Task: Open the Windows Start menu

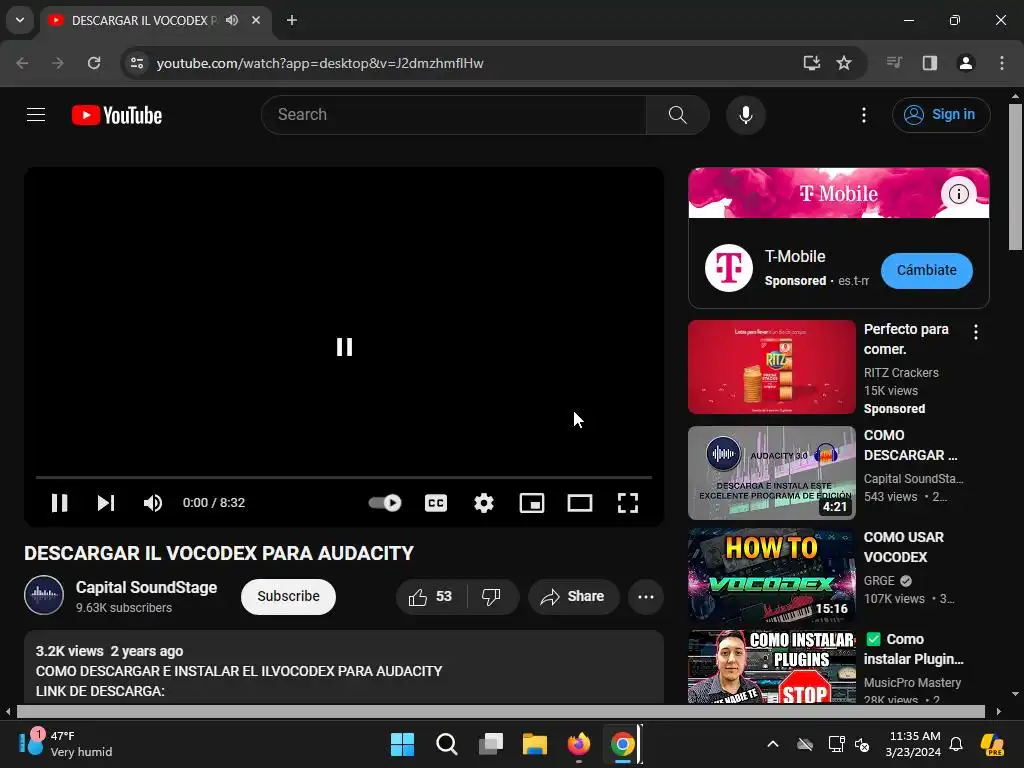Action: point(402,744)
